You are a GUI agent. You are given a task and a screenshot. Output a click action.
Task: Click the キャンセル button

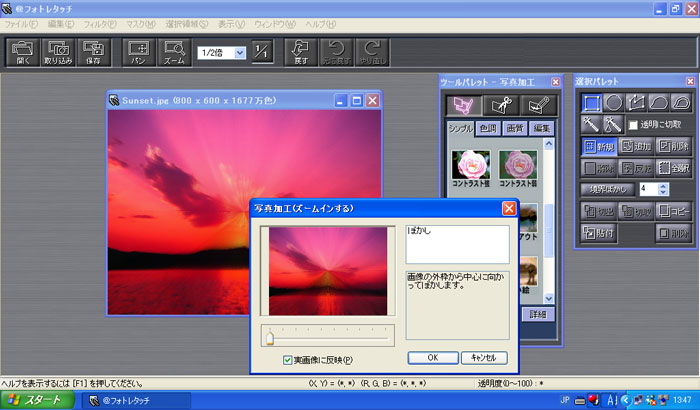483,357
